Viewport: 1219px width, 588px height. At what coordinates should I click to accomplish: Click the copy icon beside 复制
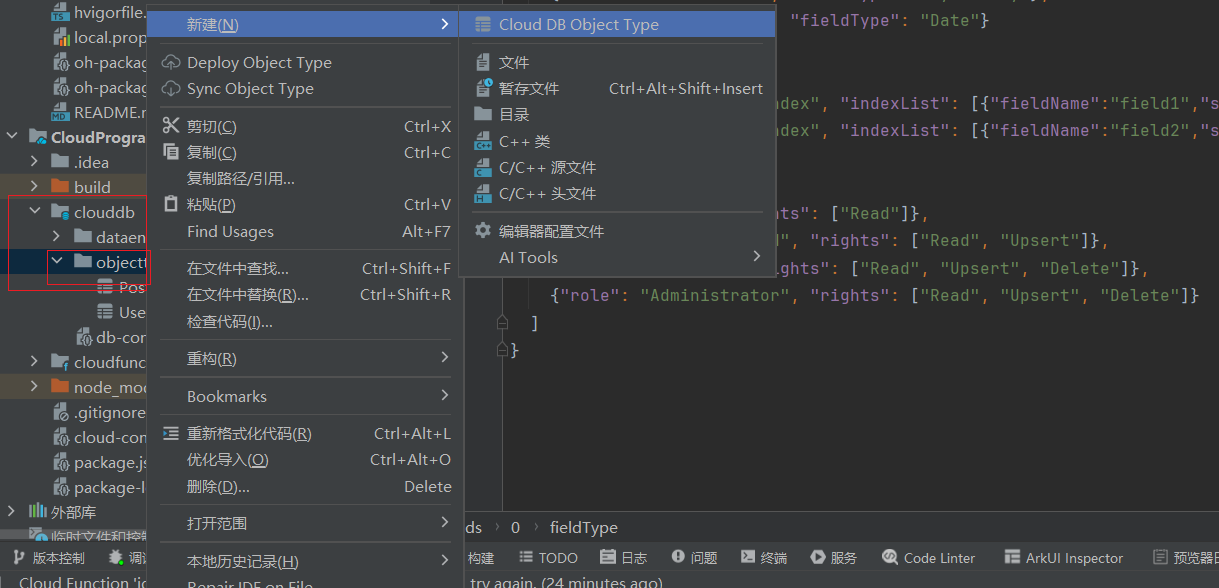pyautogui.click(x=171, y=152)
